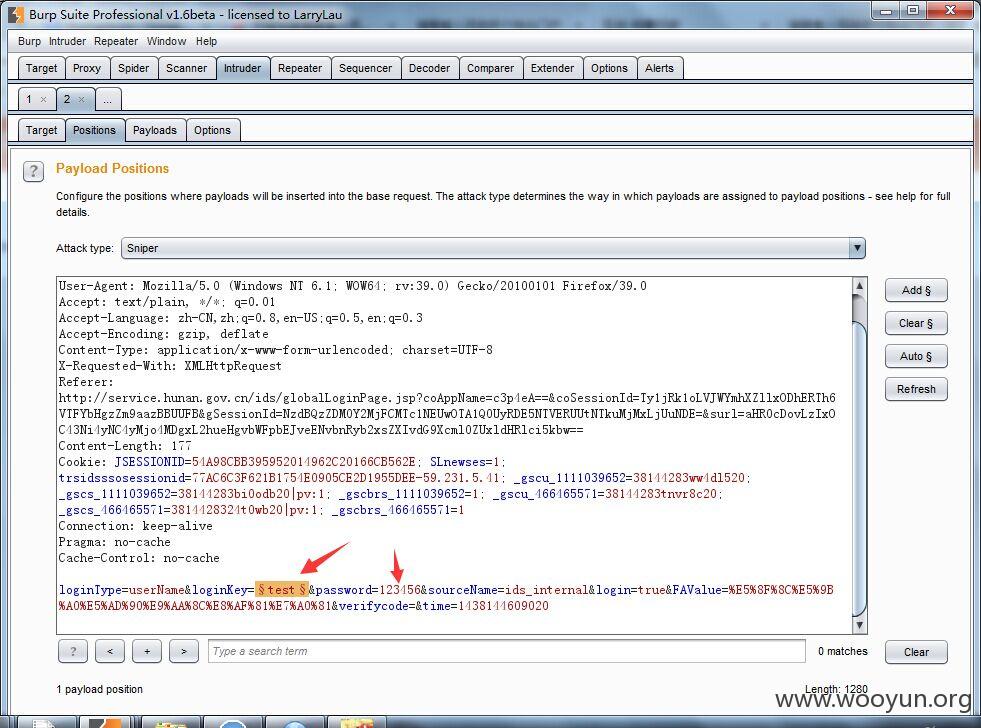Image resolution: width=981 pixels, height=728 pixels.
Task: Open the Sniper attack type combo box
Action: 493,248
